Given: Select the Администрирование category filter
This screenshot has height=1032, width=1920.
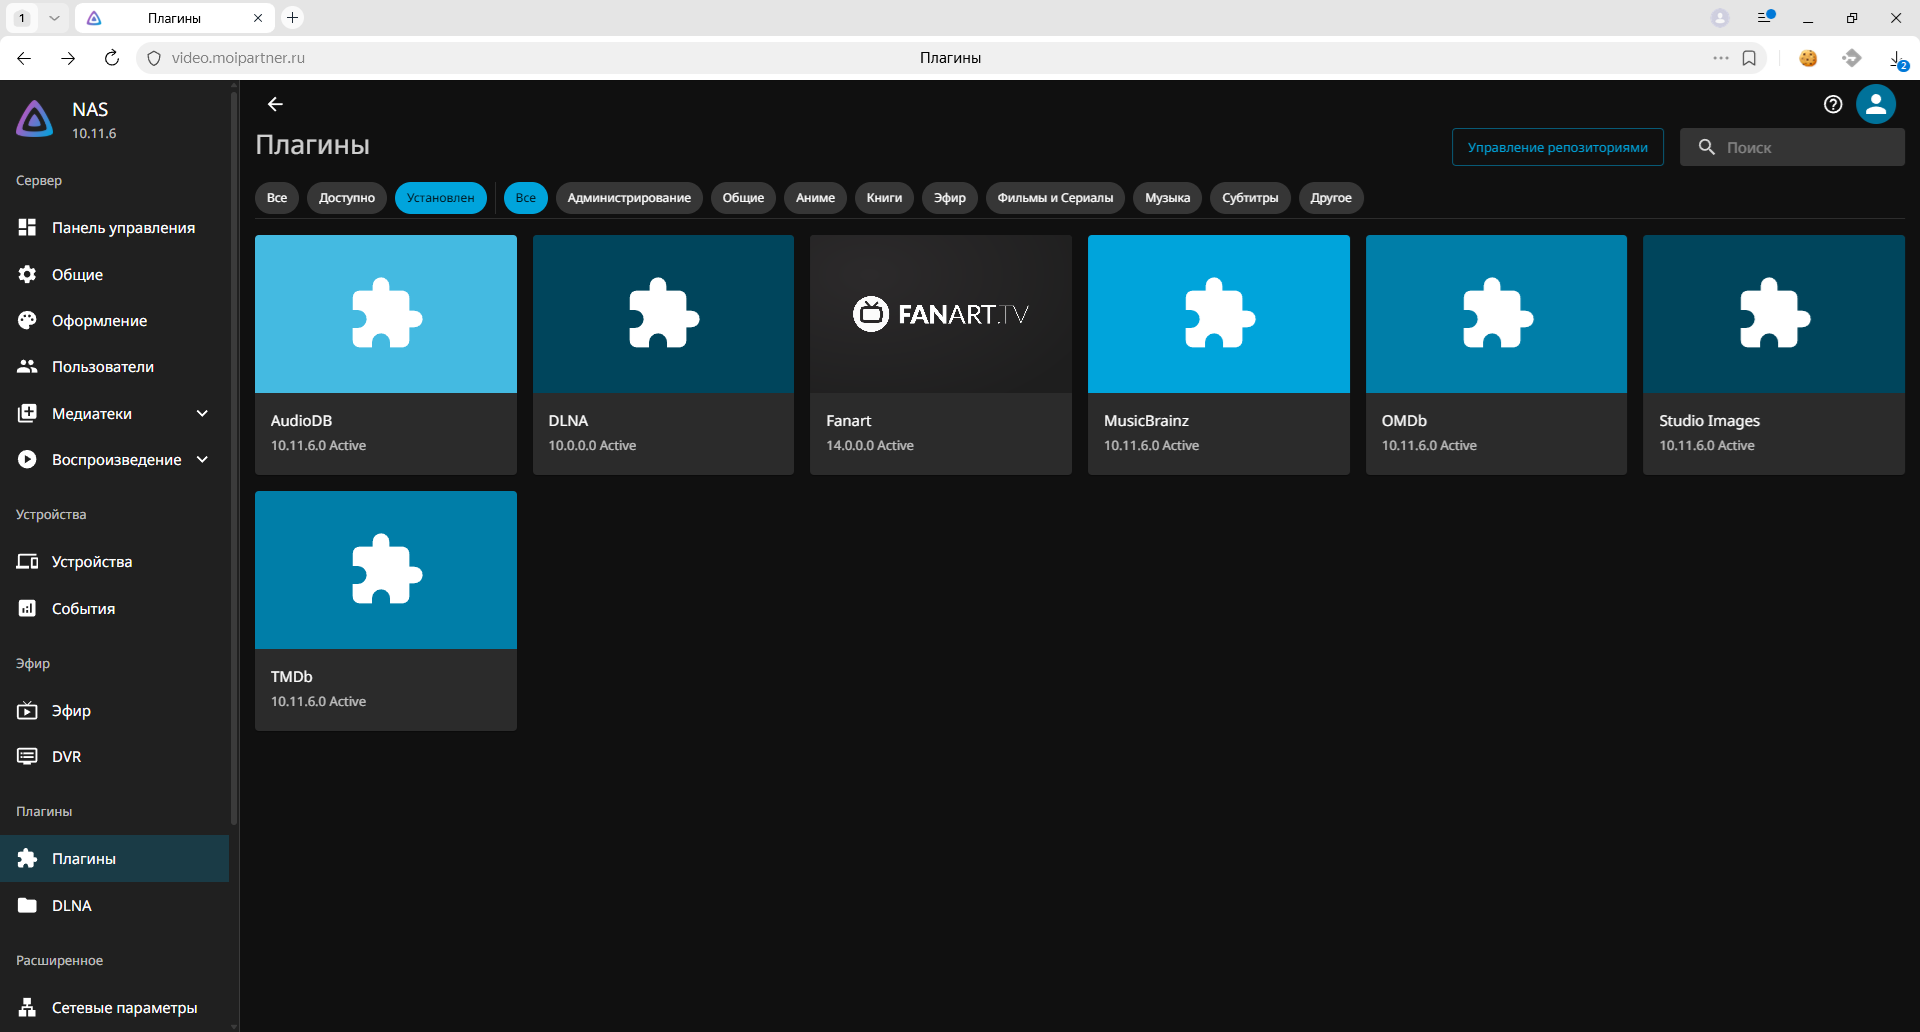Looking at the screenshot, I should (628, 198).
